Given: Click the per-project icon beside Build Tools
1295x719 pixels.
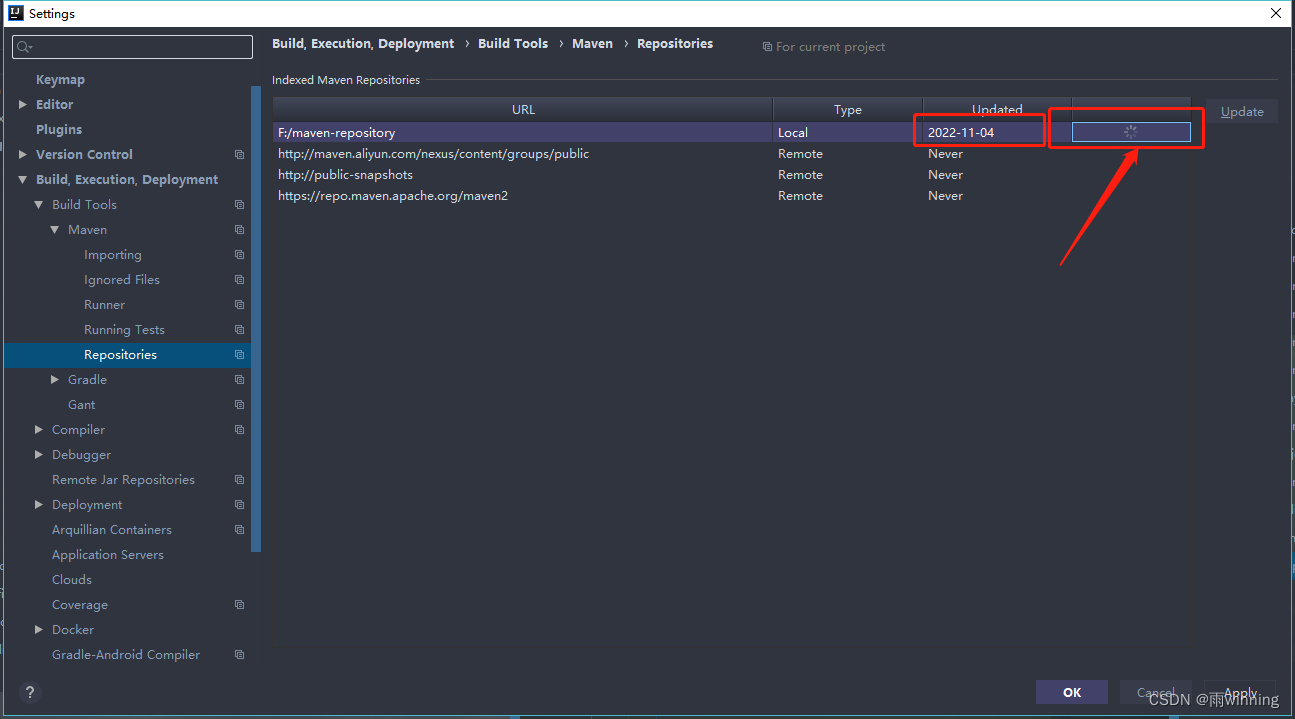Looking at the screenshot, I should coord(239,205).
